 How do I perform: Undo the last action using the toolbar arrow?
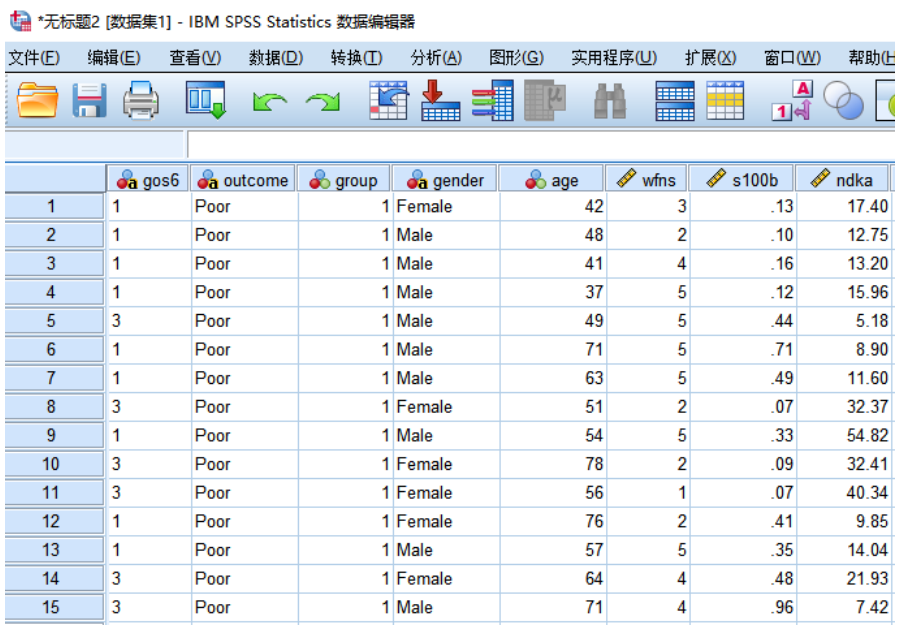click(263, 102)
